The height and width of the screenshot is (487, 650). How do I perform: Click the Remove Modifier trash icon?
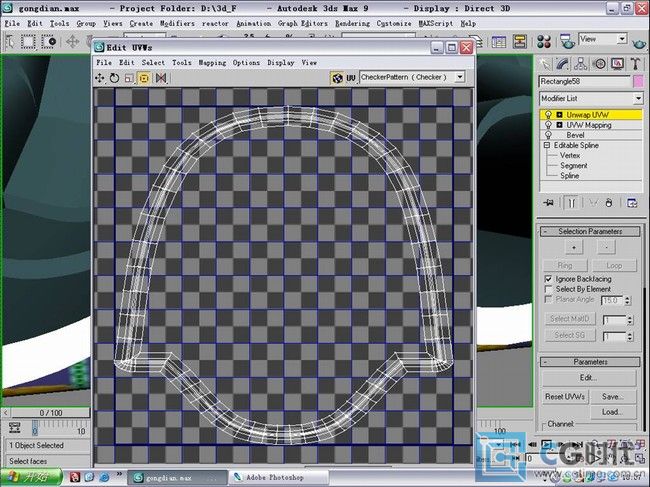coord(609,203)
